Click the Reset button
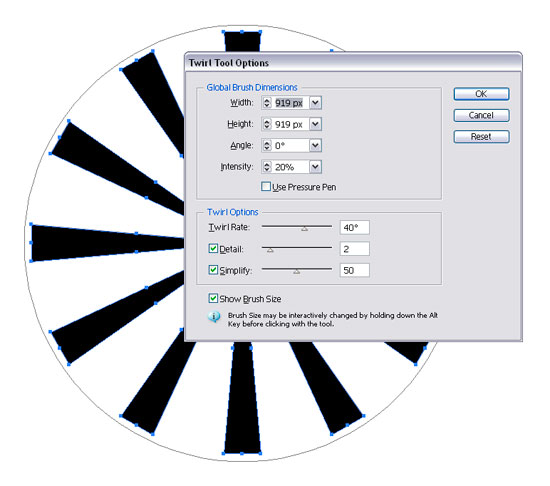This screenshot has height=486, width=550. tap(481, 137)
